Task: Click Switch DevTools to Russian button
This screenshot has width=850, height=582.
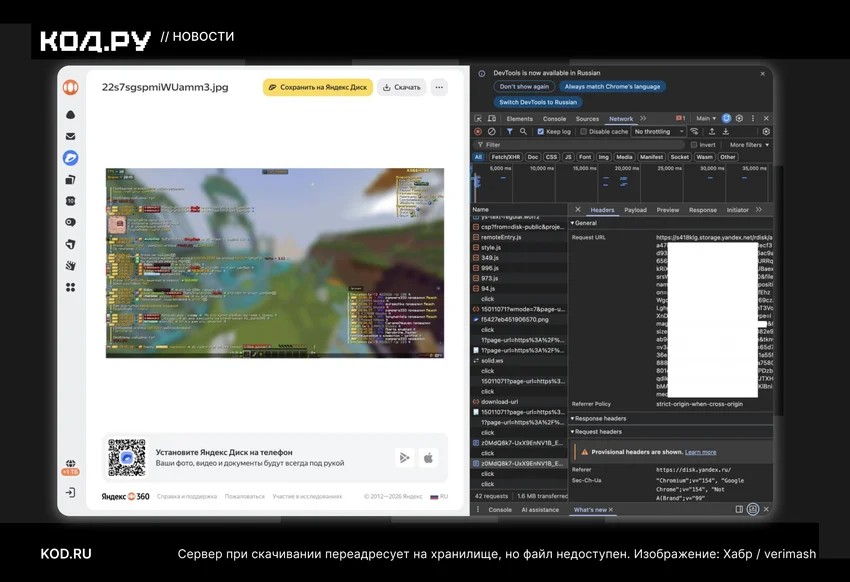Action: 538,102
